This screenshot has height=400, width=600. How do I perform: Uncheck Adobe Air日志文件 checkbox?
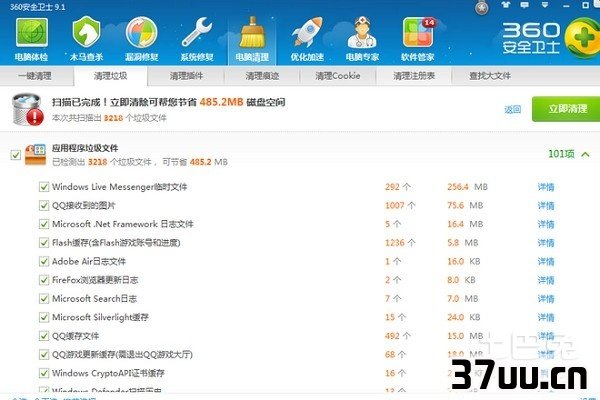(x=44, y=261)
